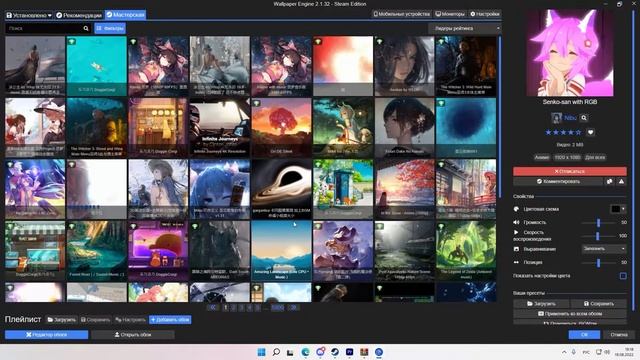The width and height of the screenshot is (640, 360).
Task: Open the Выравнивание Заполнить dropdown
Action: click(604, 249)
